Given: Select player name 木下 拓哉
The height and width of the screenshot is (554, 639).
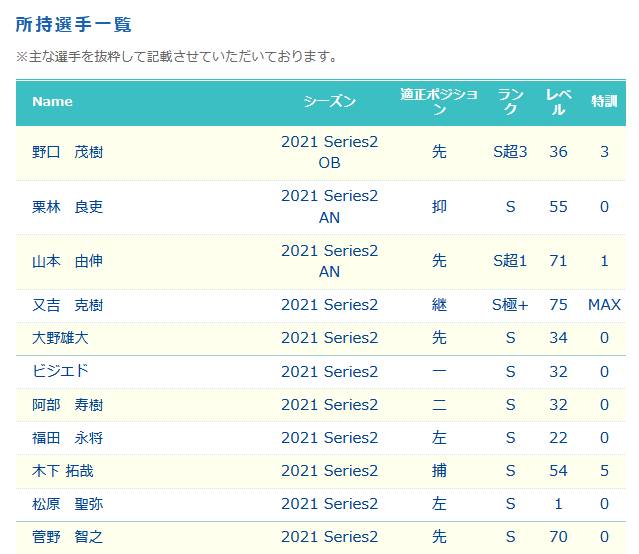Looking at the screenshot, I should (x=63, y=471).
